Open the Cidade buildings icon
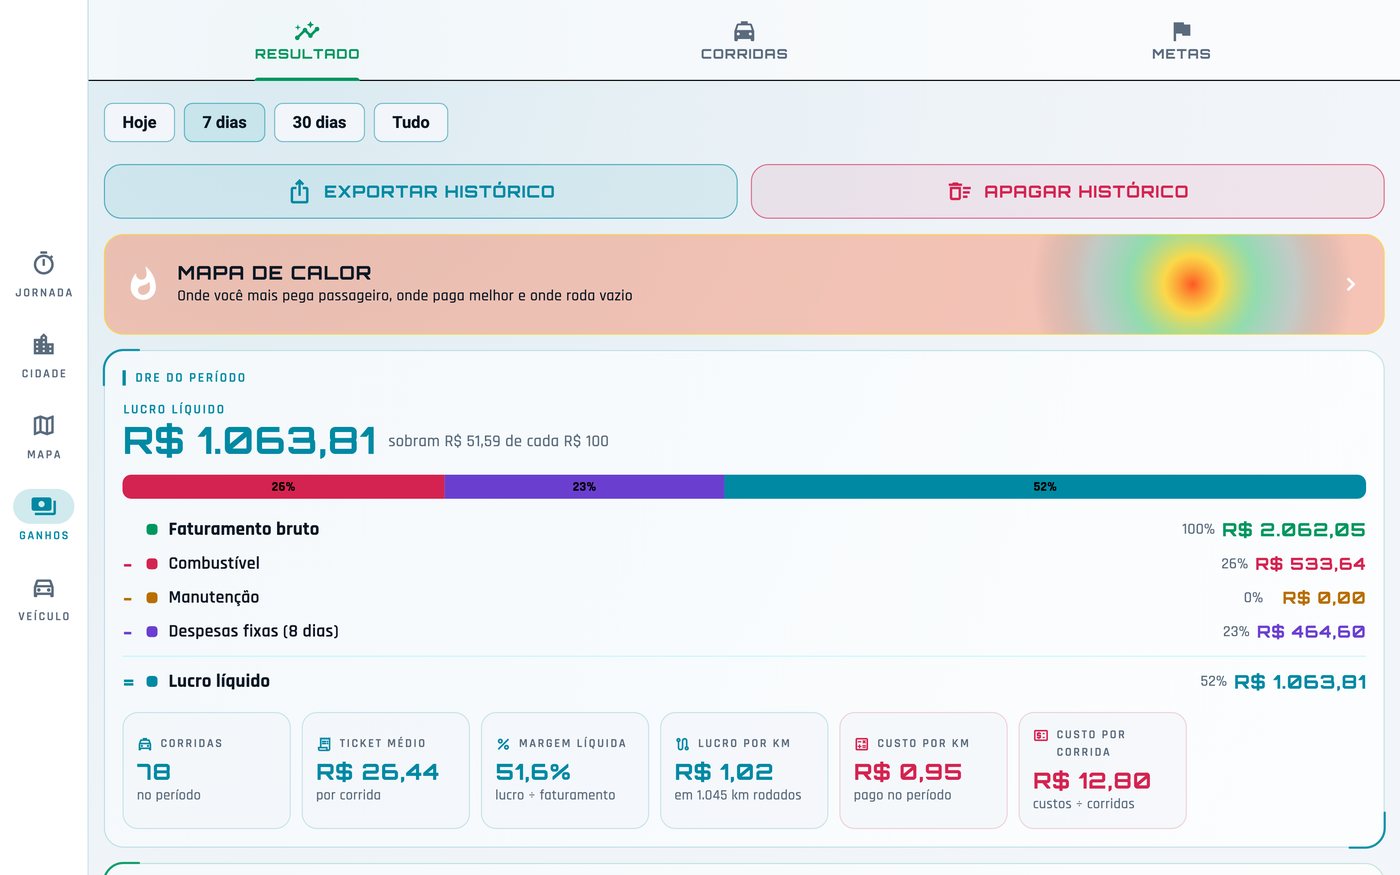 coord(44,345)
